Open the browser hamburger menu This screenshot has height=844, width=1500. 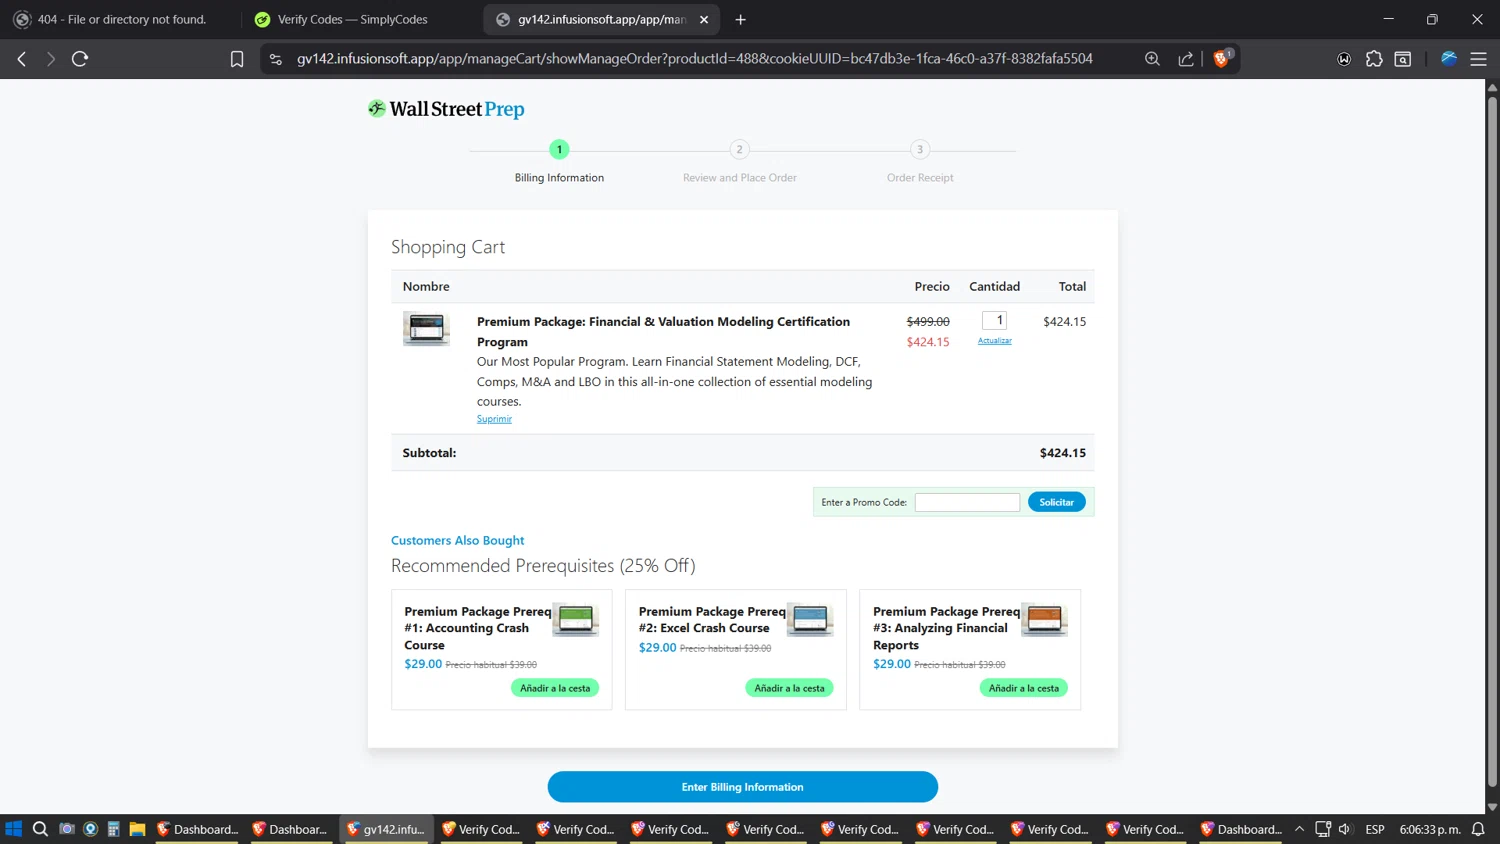tap(1478, 59)
